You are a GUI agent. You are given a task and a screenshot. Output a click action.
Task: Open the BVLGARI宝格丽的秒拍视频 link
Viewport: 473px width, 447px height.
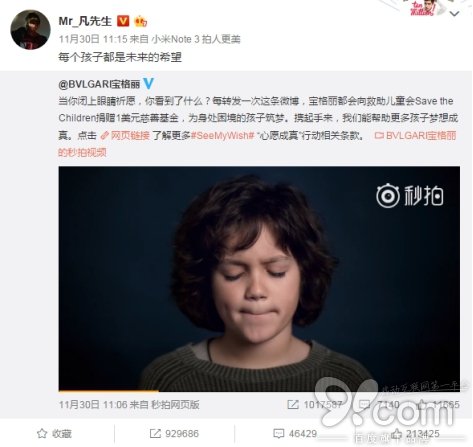[x=257, y=144]
